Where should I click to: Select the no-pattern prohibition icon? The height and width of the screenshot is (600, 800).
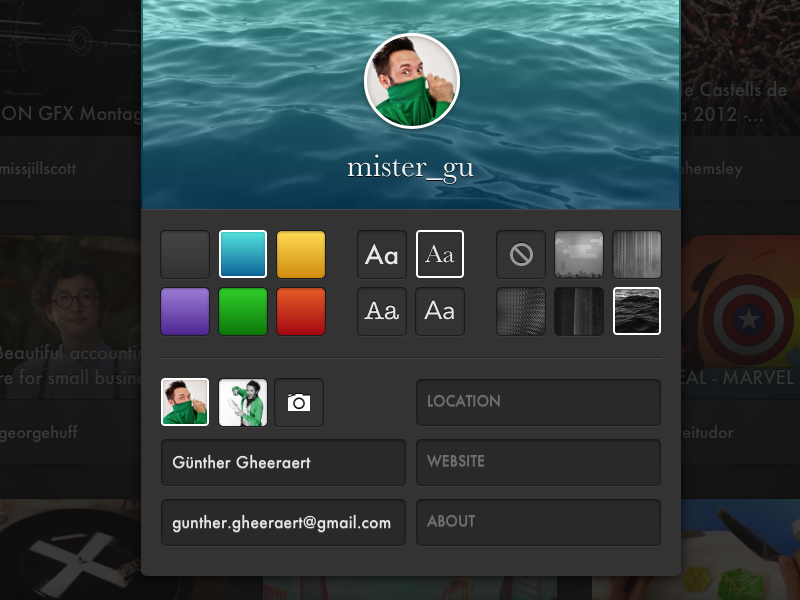[520, 254]
